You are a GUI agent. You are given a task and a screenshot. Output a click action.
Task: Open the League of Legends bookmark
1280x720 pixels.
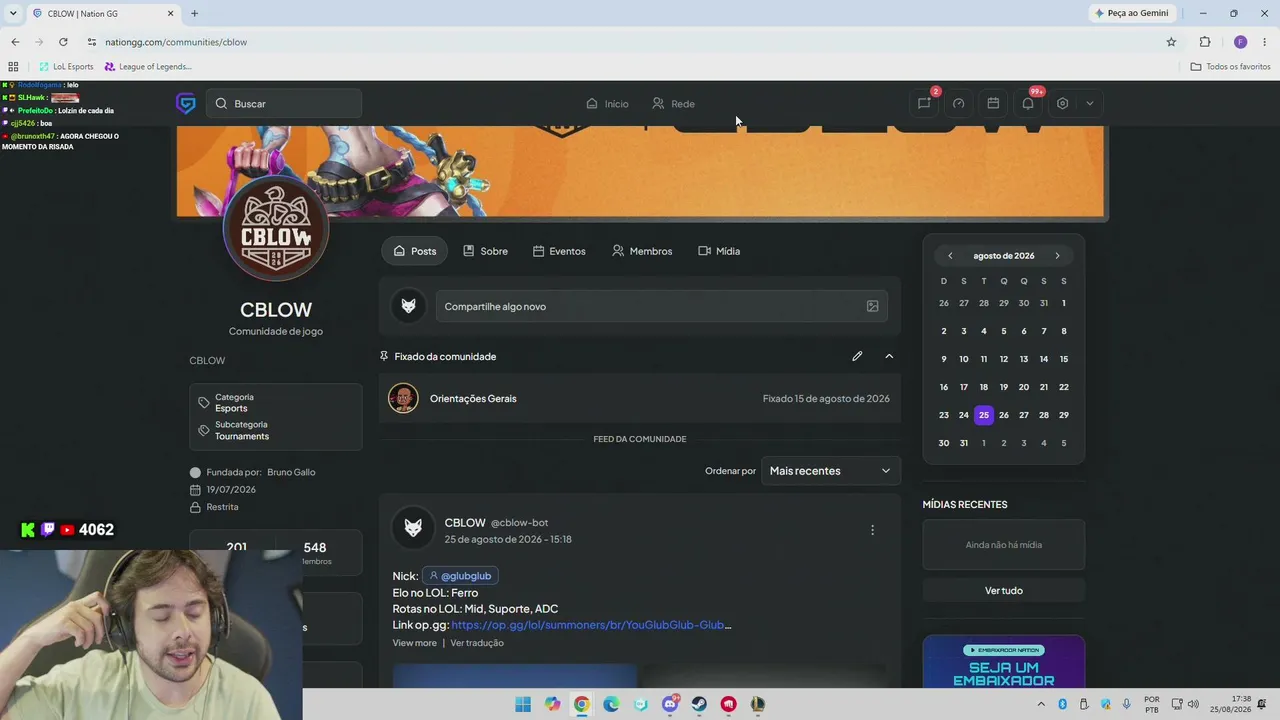[148, 67]
